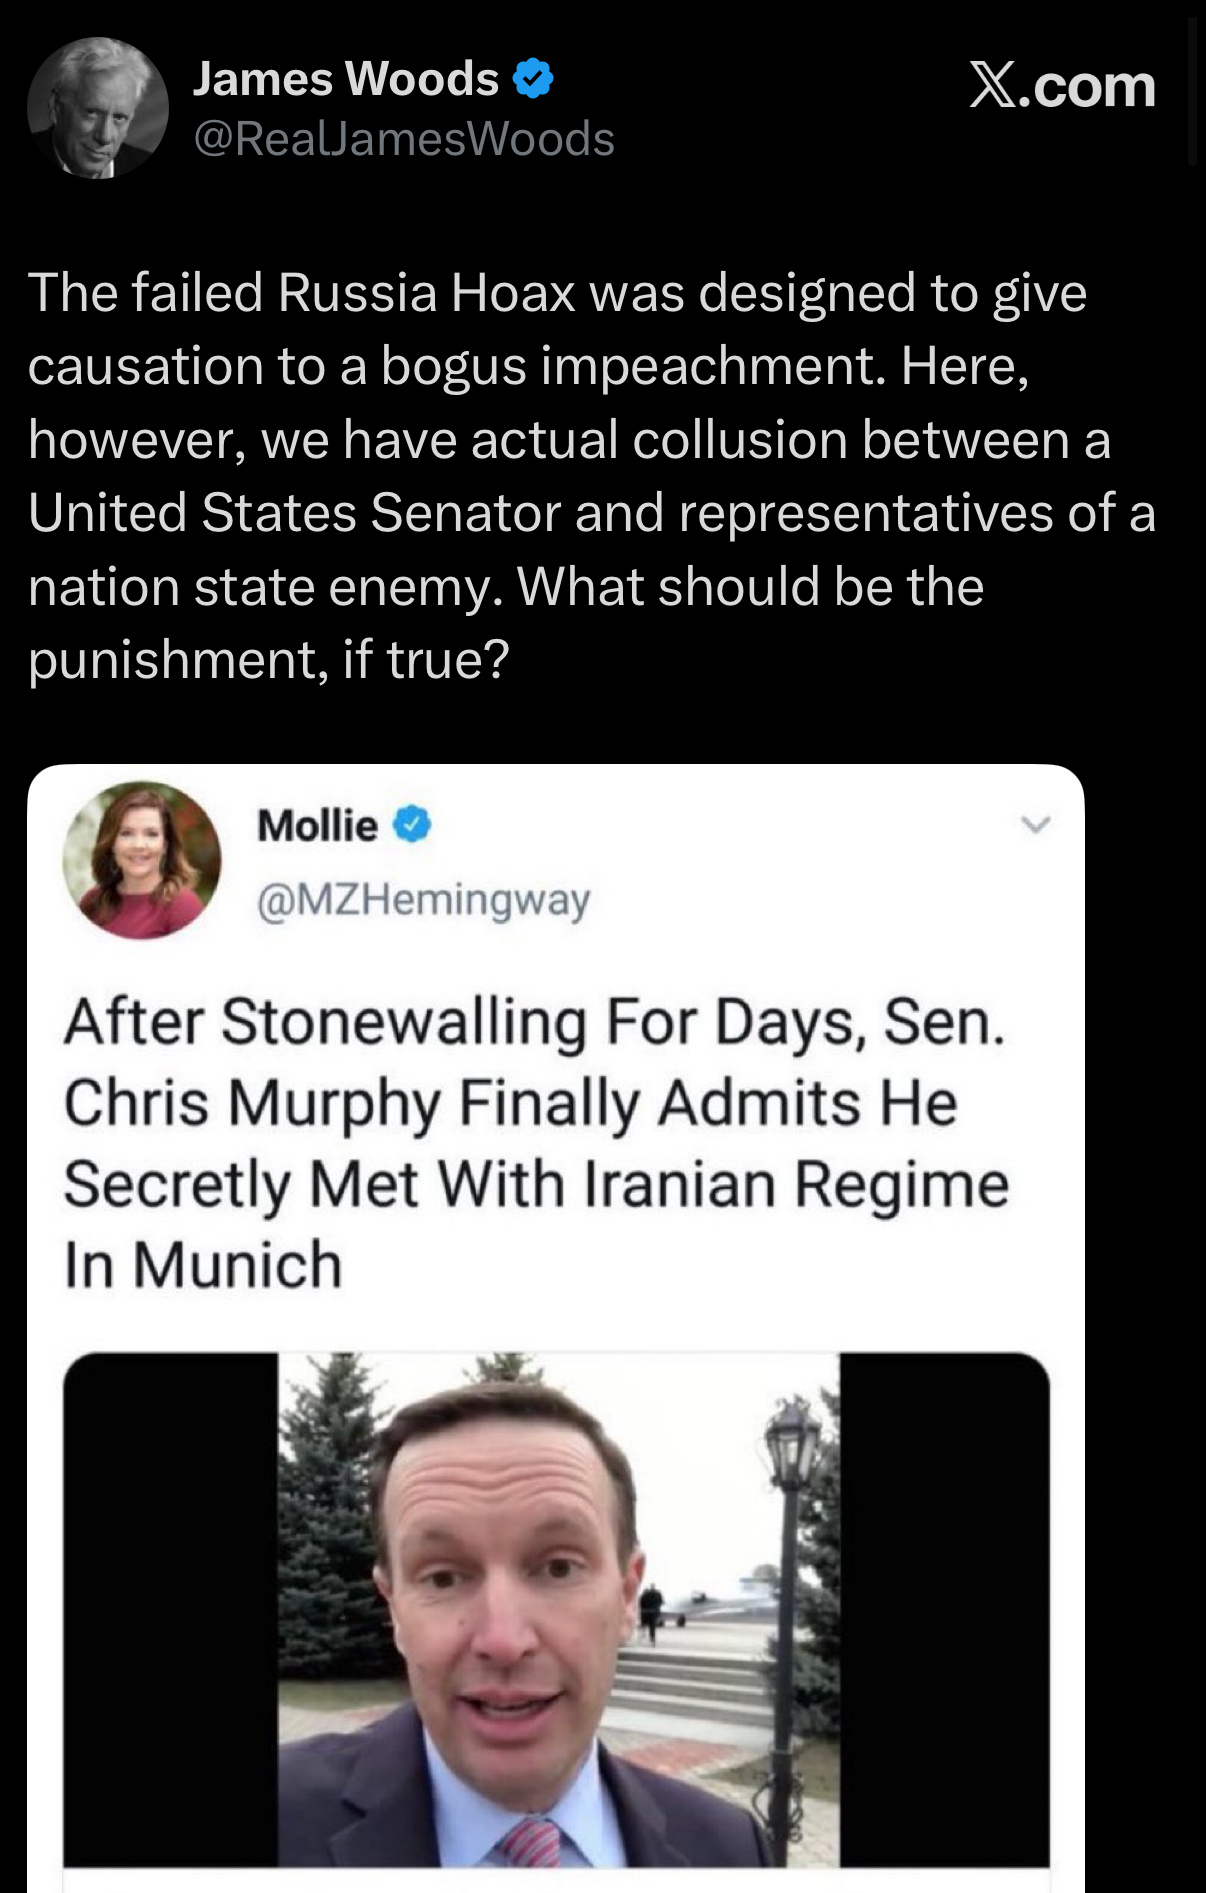
Task: Click the blue verified badge beside James Woods
Action: (533, 79)
